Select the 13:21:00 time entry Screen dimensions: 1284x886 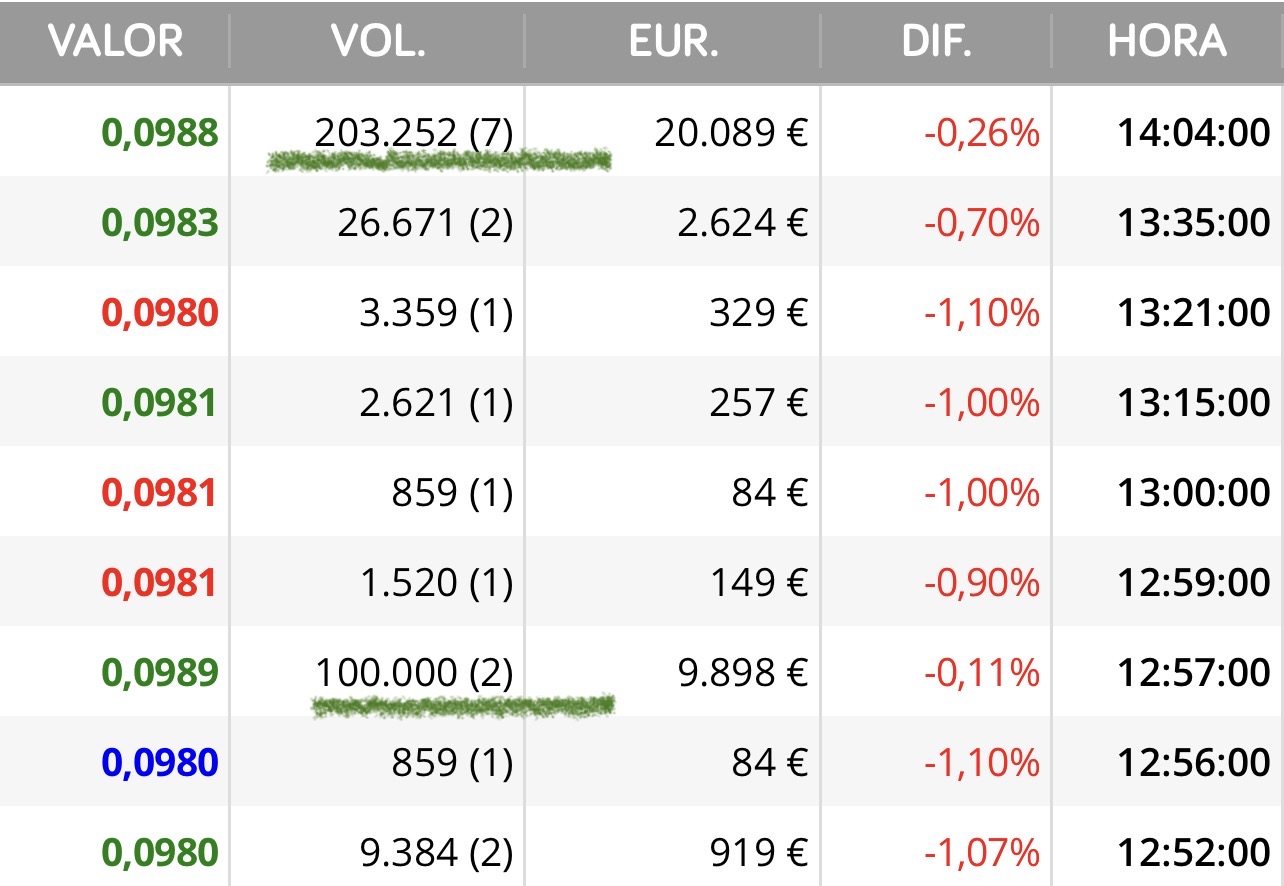click(x=1193, y=313)
